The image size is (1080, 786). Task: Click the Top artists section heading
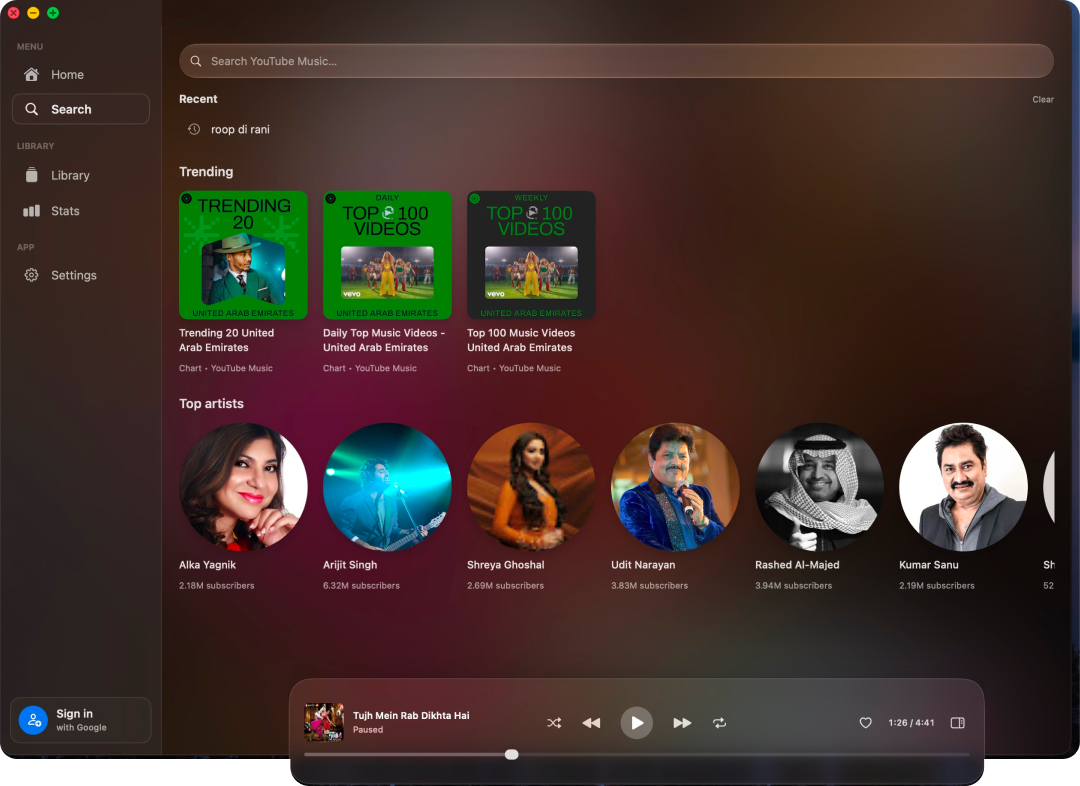click(x=211, y=404)
